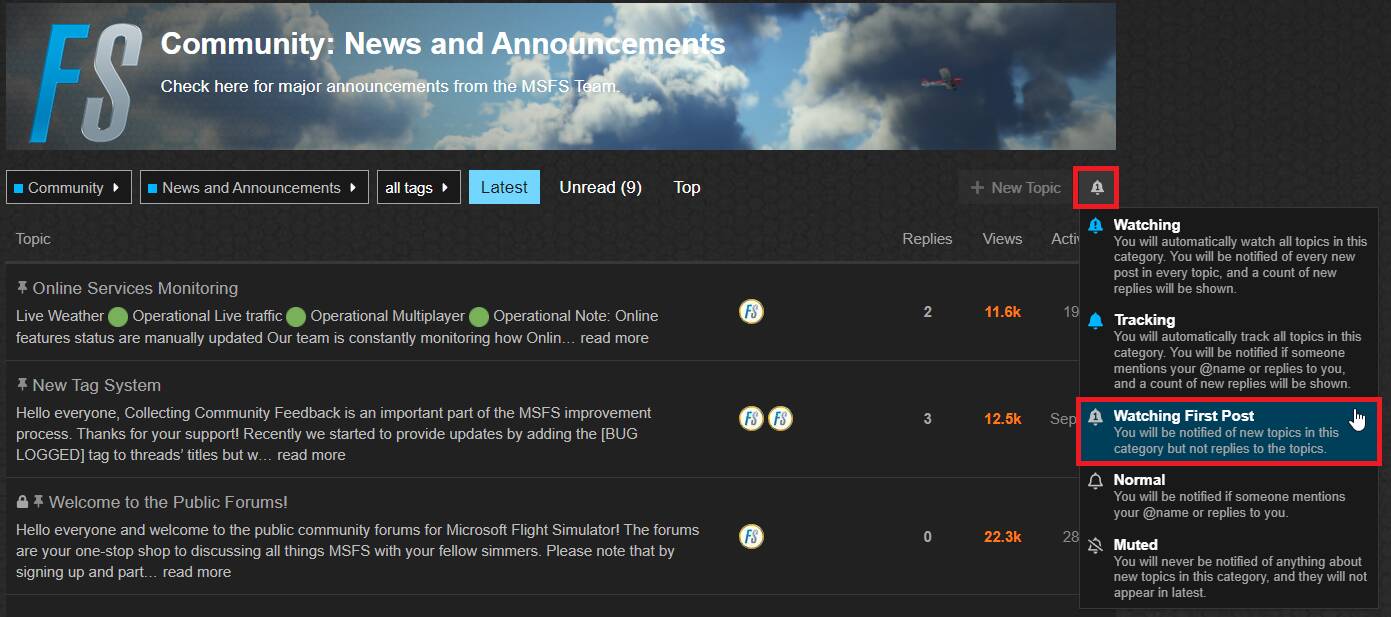1391x617 pixels.
Task: Open the poster avatar on Online Services Monitoring row
Action: click(751, 312)
